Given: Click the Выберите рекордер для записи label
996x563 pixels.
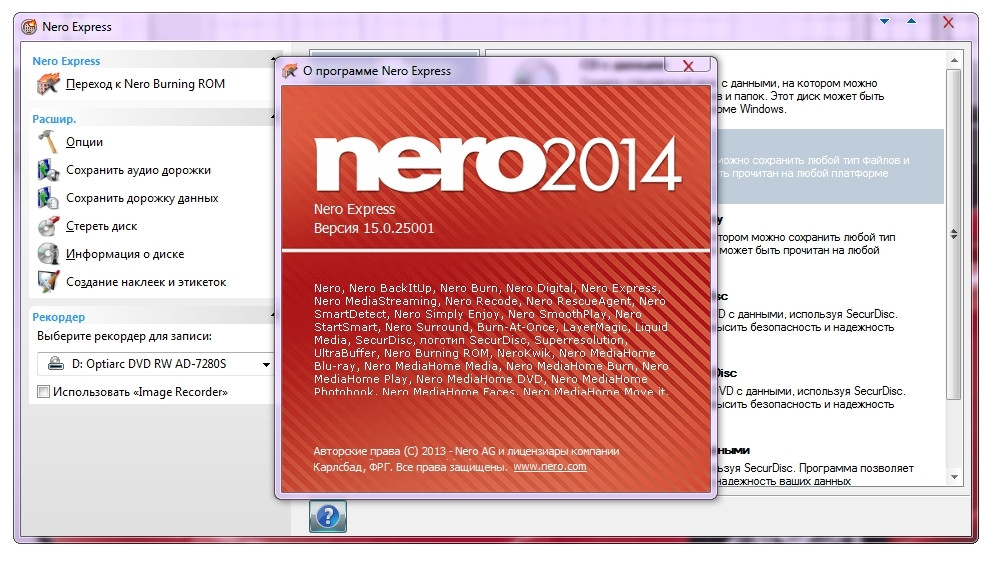Looking at the screenshot, I should [124, 336].
